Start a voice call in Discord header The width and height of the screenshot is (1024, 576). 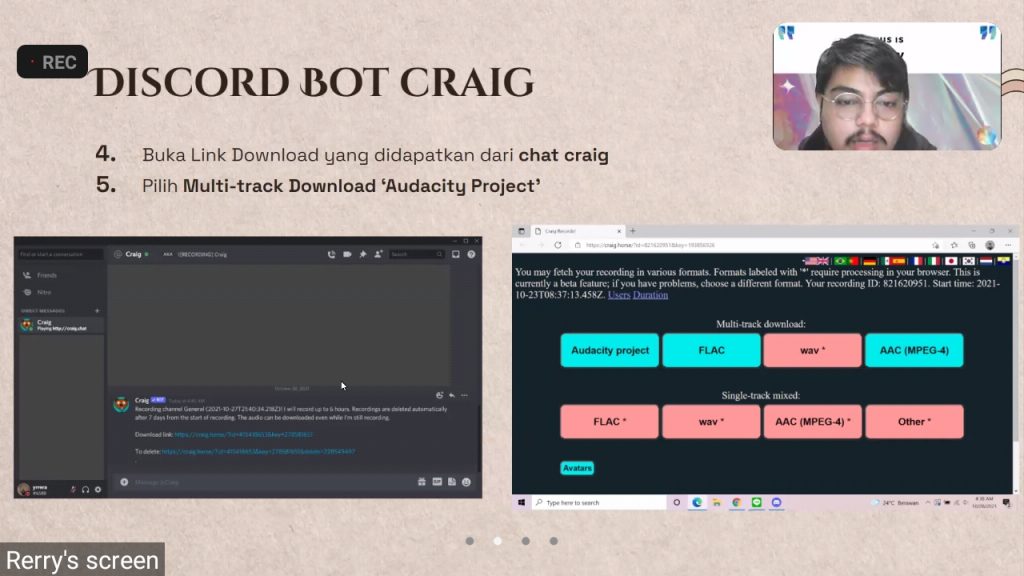coord(331,254)
